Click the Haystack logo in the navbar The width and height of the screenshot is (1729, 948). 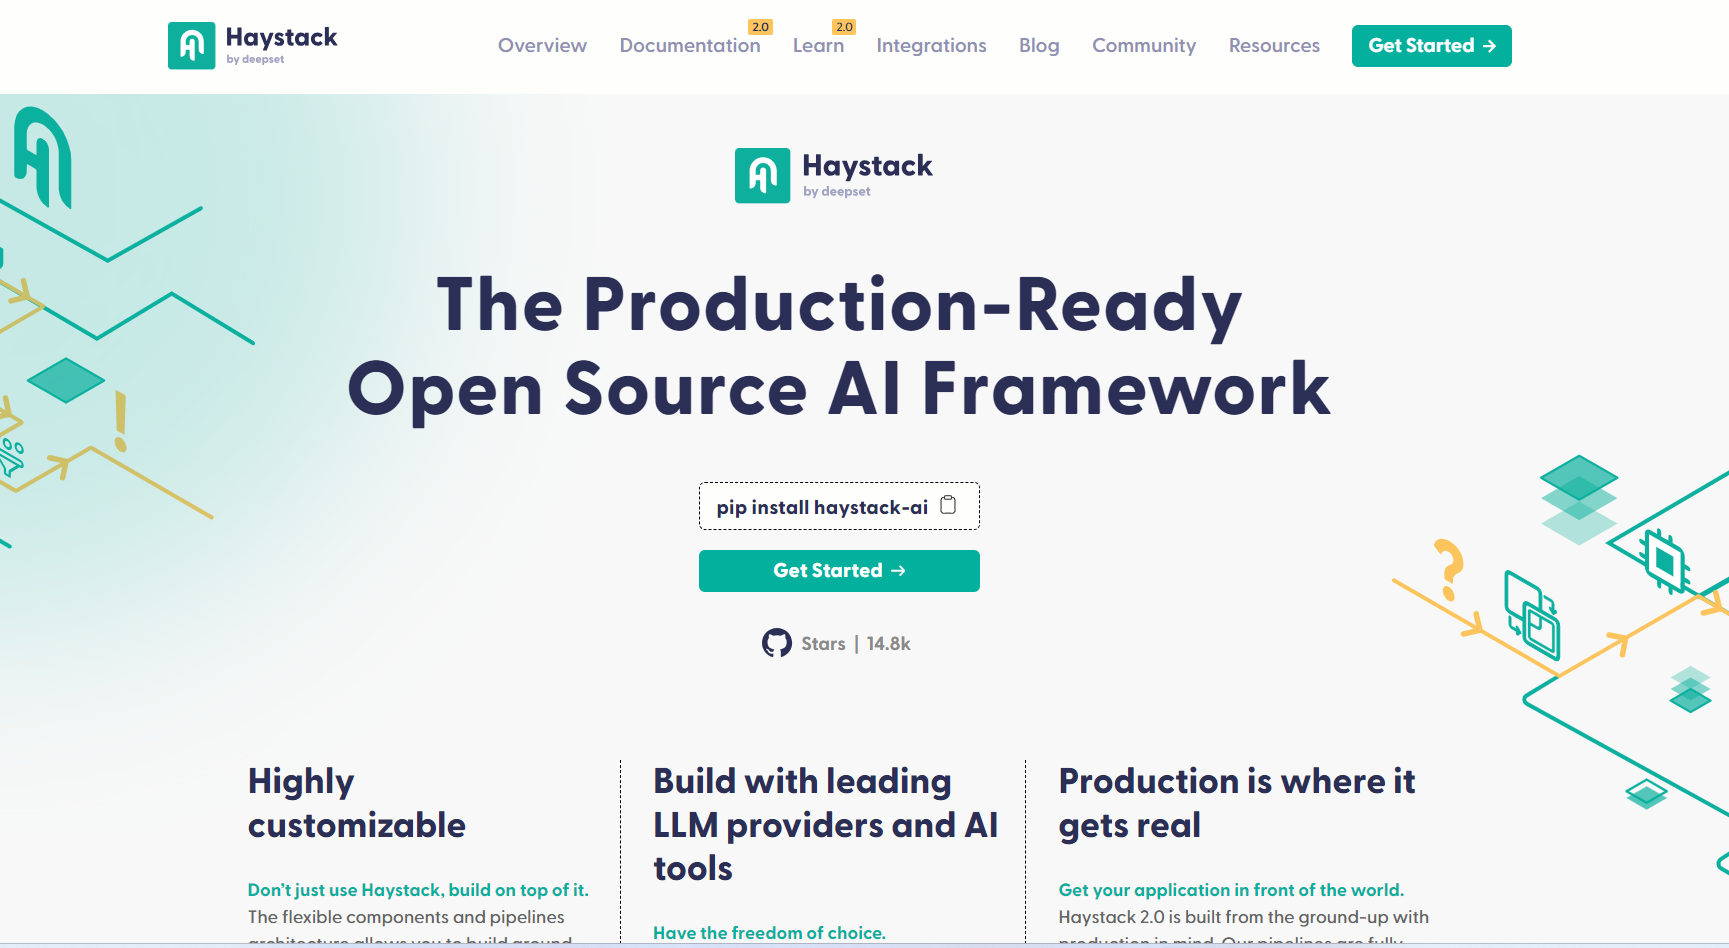pos(252,45)
